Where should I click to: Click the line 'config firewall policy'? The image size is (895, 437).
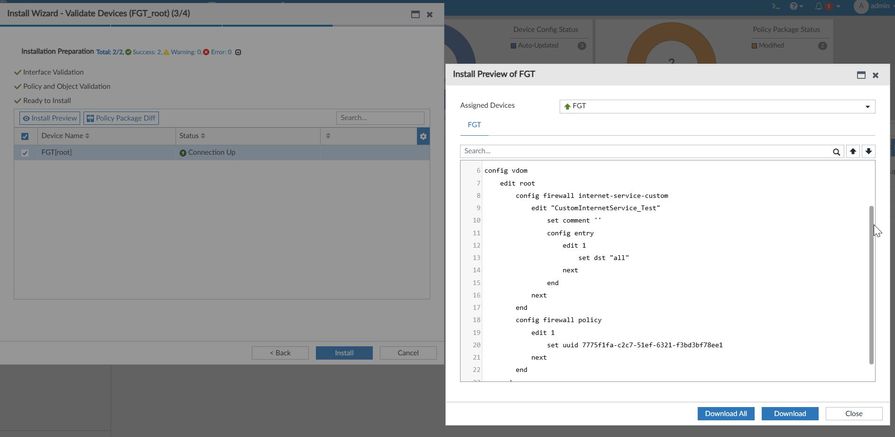(558, 320)
